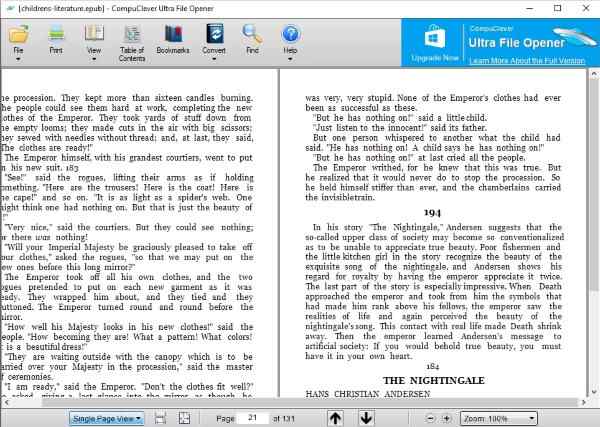This screenshot has width=600, height=427.
Task: Expand the File dropdown arrow
Action: pos(18,59)
